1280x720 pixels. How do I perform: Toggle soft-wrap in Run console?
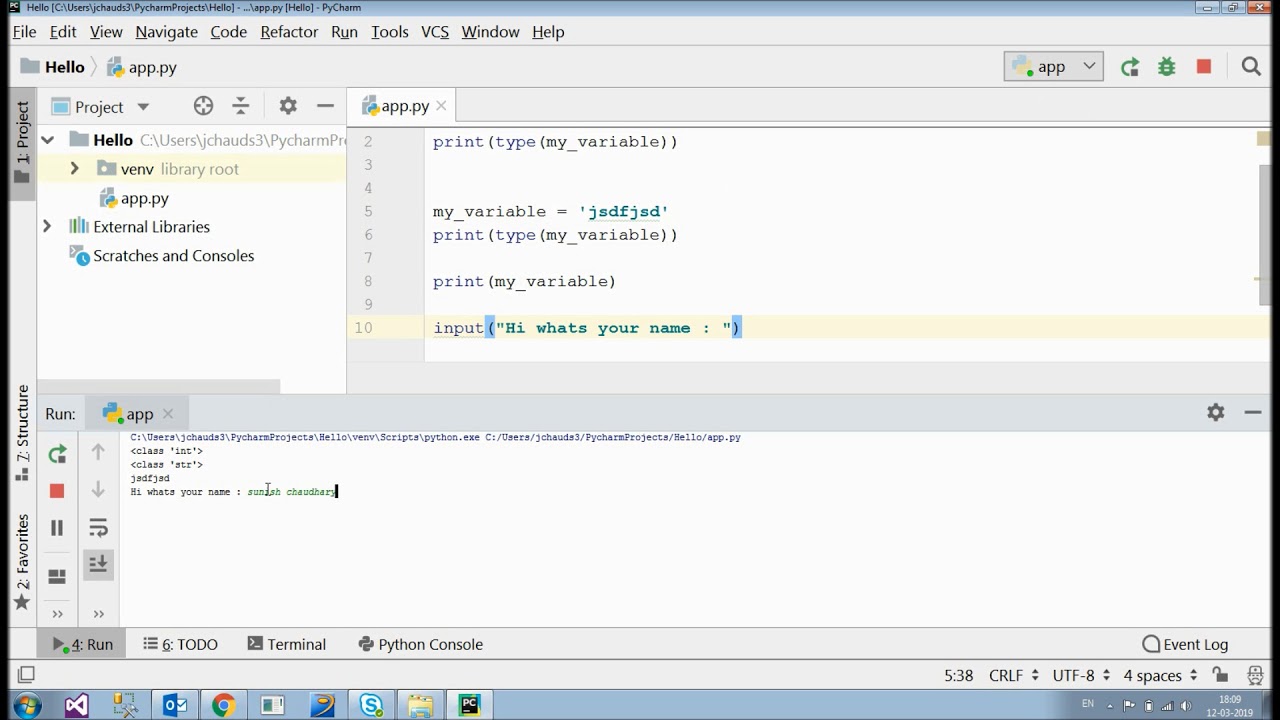click(x=98, y=527)
